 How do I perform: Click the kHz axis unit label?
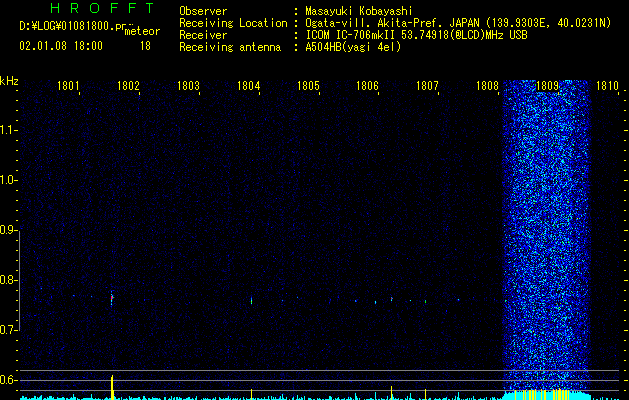pyautogui.click(x=9, y=81)
